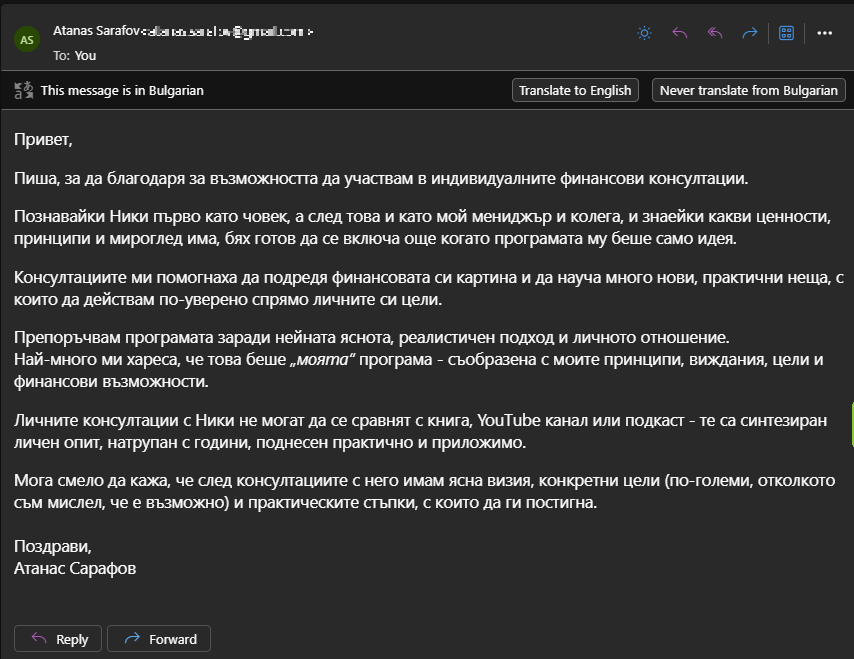The image size is (854, 659).
Task: Click the AS sender avatar
Action: pyautogui.click(x=27, y=40)
